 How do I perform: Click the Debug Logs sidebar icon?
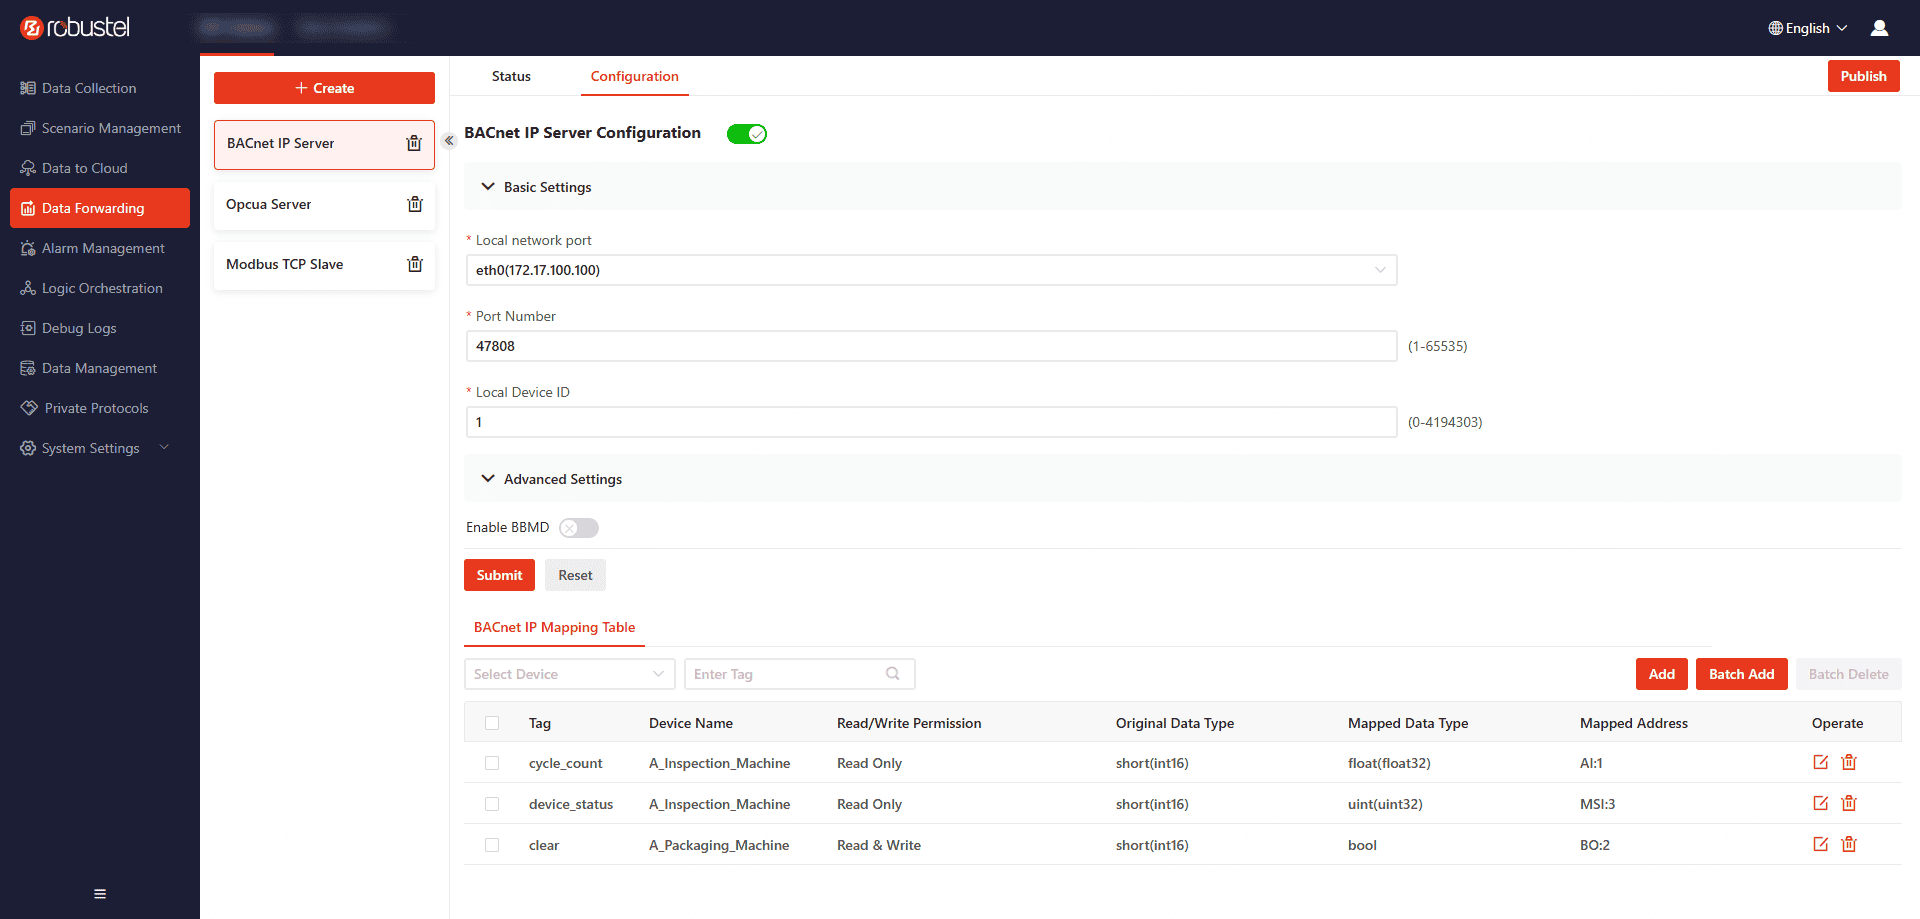pos(28,328)
